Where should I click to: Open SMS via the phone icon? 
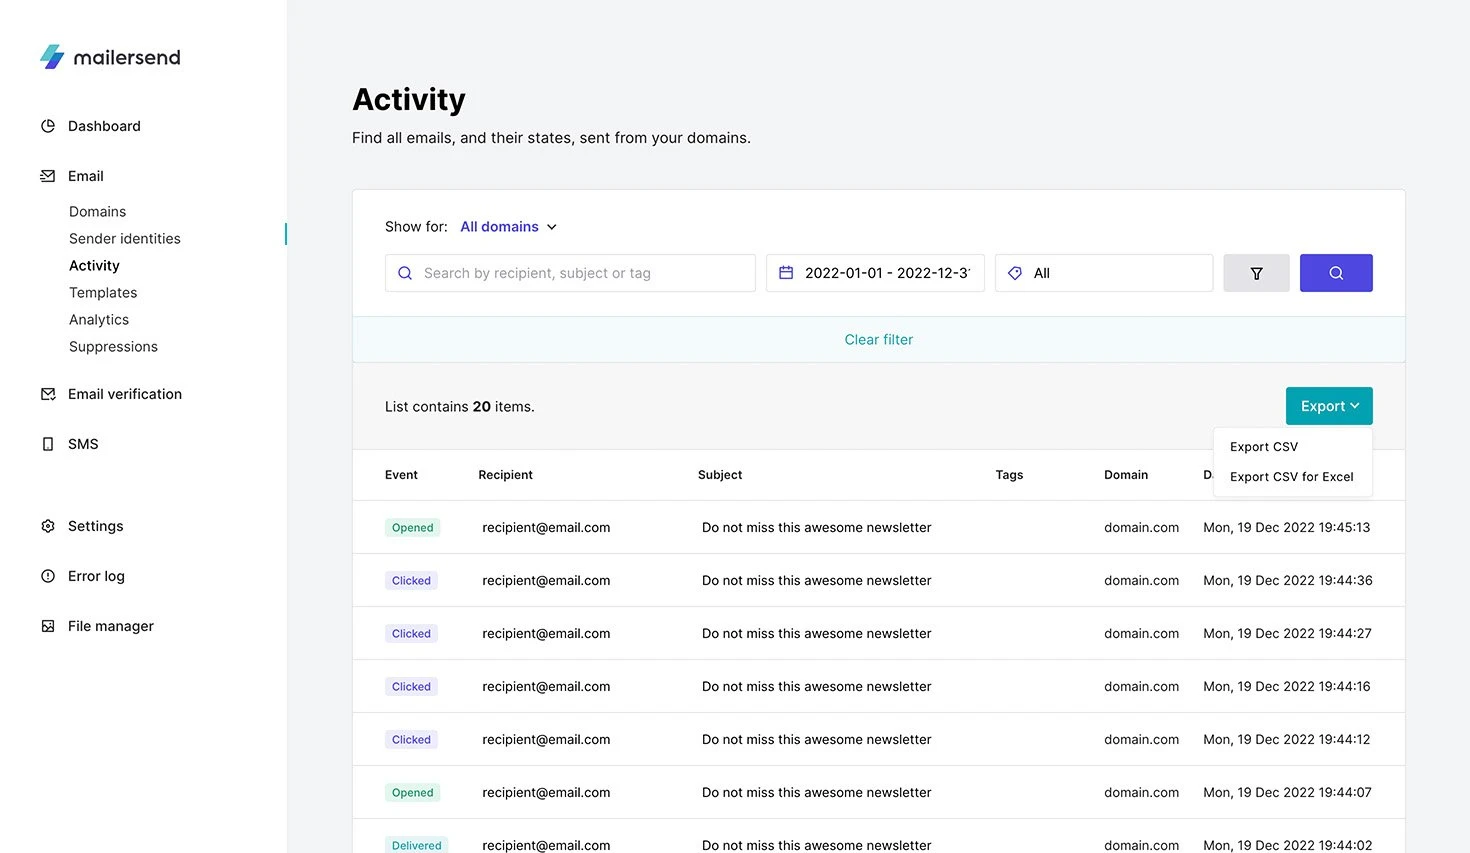(x=48, y=444)
